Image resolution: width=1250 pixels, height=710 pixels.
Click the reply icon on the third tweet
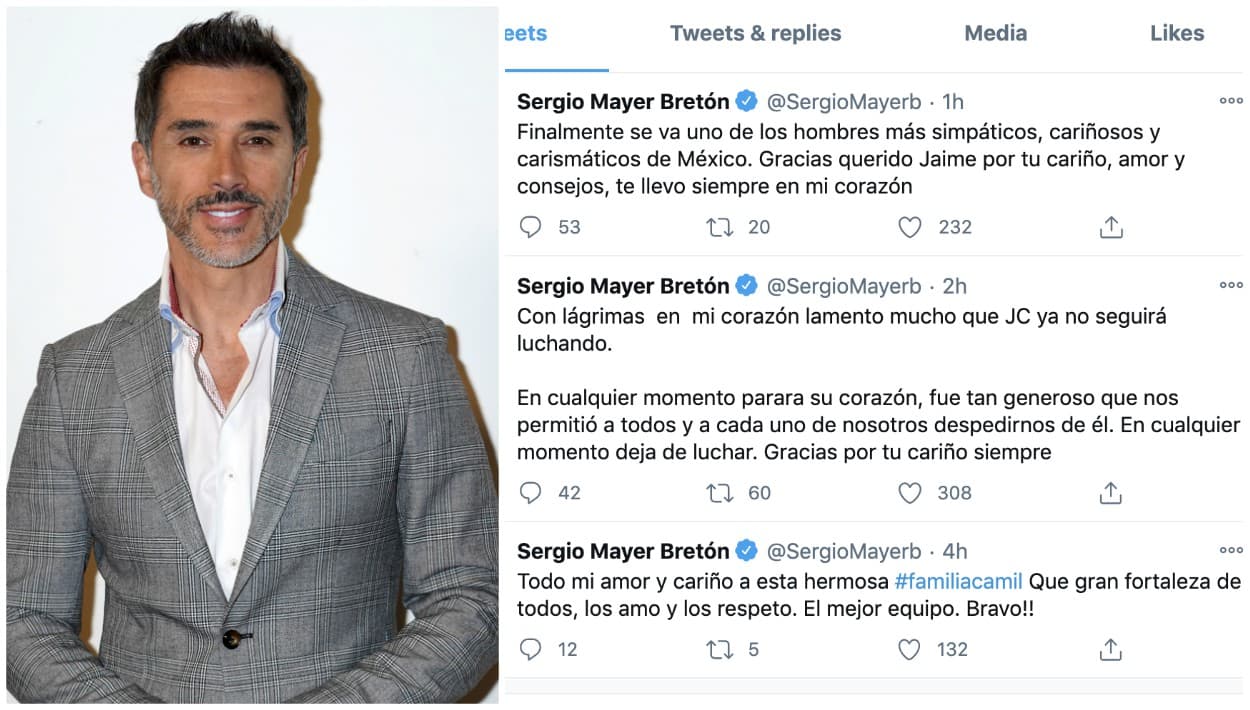coord(531,649)
